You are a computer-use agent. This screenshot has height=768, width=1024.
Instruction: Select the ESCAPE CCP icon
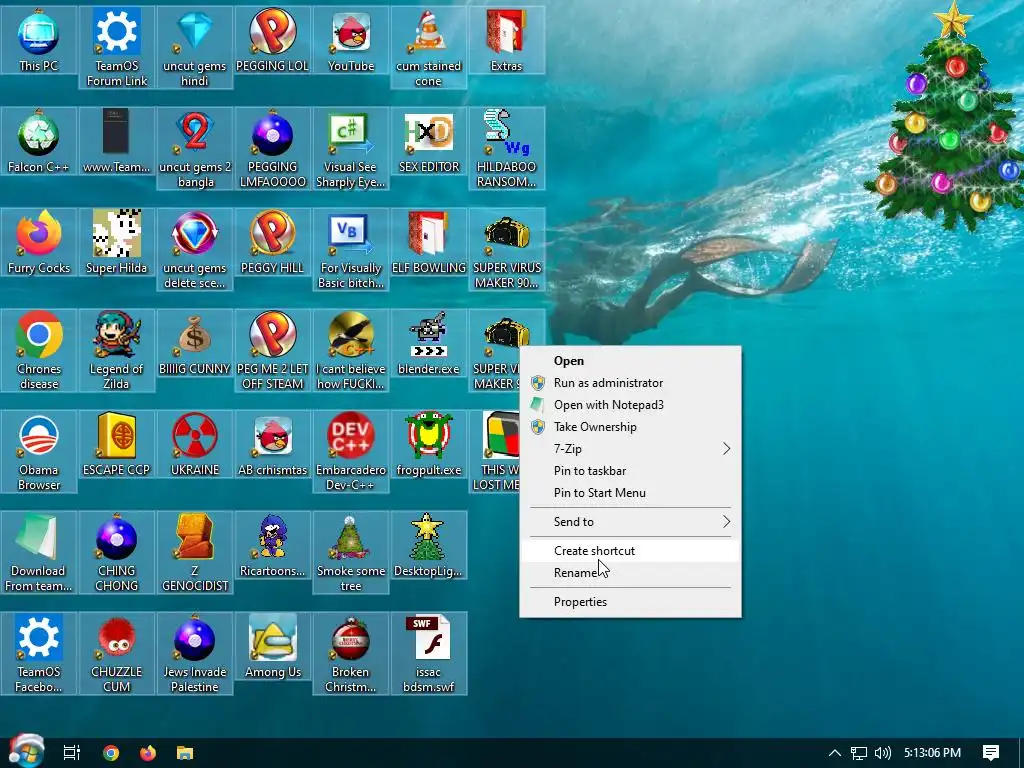coord(117,444)
